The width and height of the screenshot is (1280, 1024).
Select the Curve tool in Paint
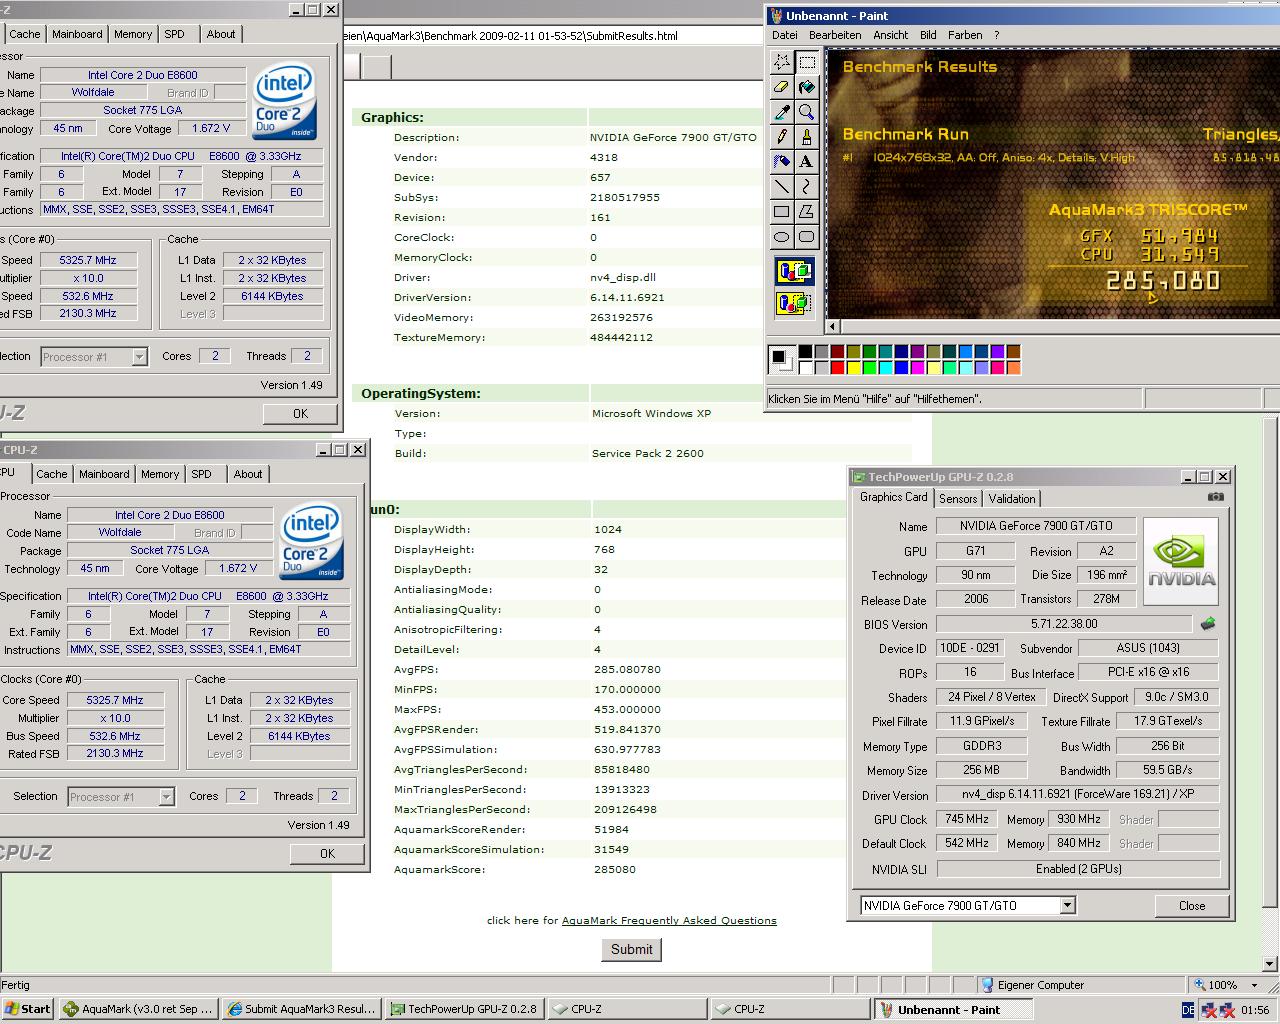(806, 186)
